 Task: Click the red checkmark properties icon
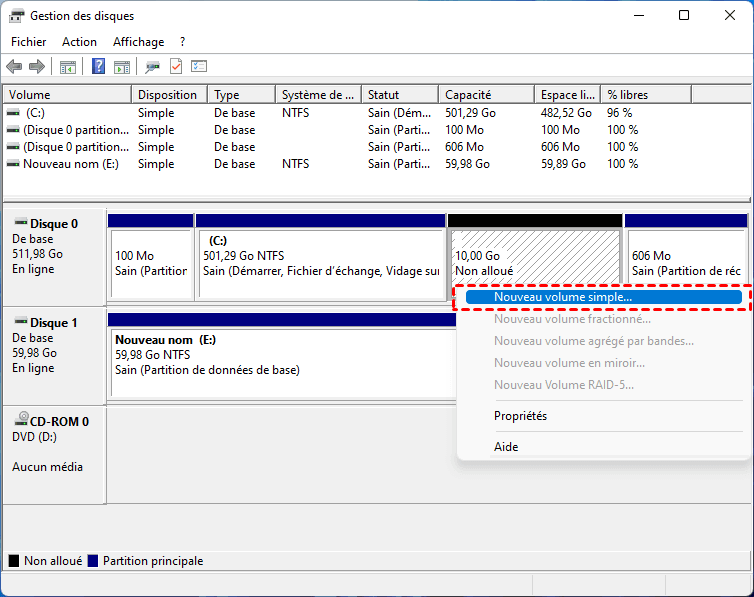click(x=176, y=67)
